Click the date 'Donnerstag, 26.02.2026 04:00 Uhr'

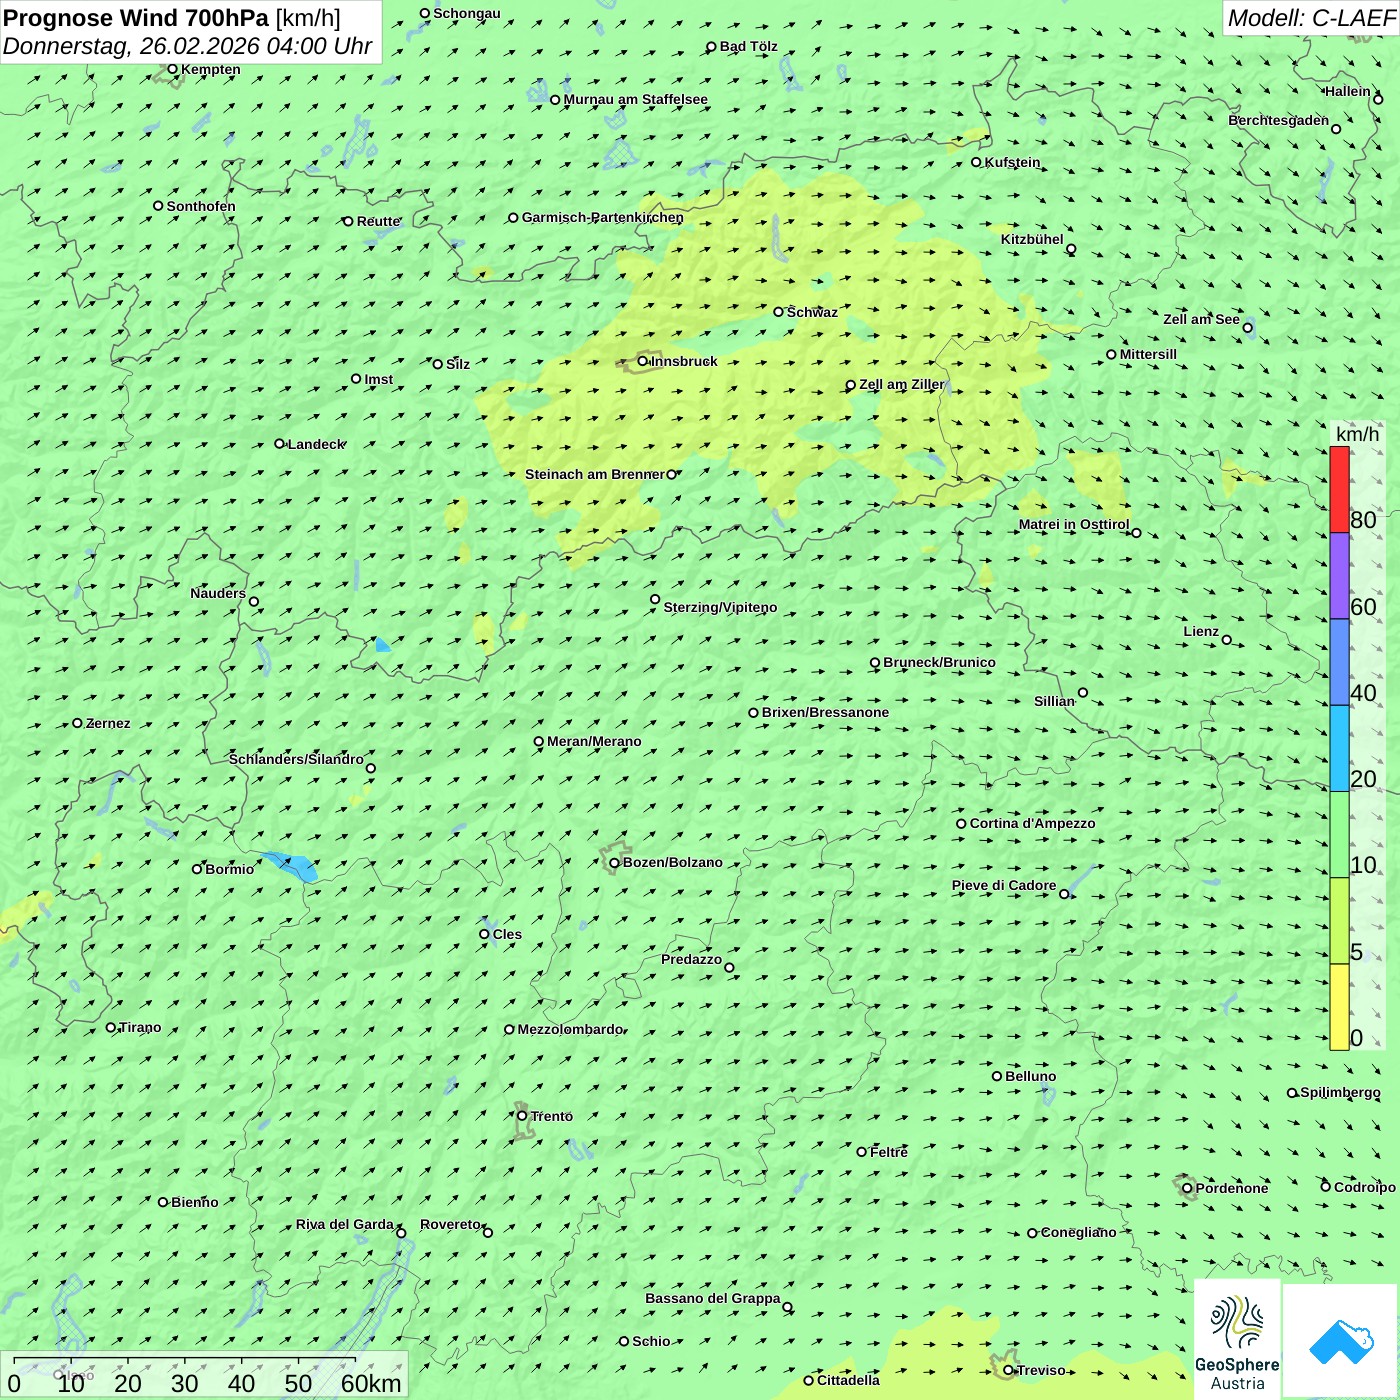pyautogui.click(x=187, y=46)
